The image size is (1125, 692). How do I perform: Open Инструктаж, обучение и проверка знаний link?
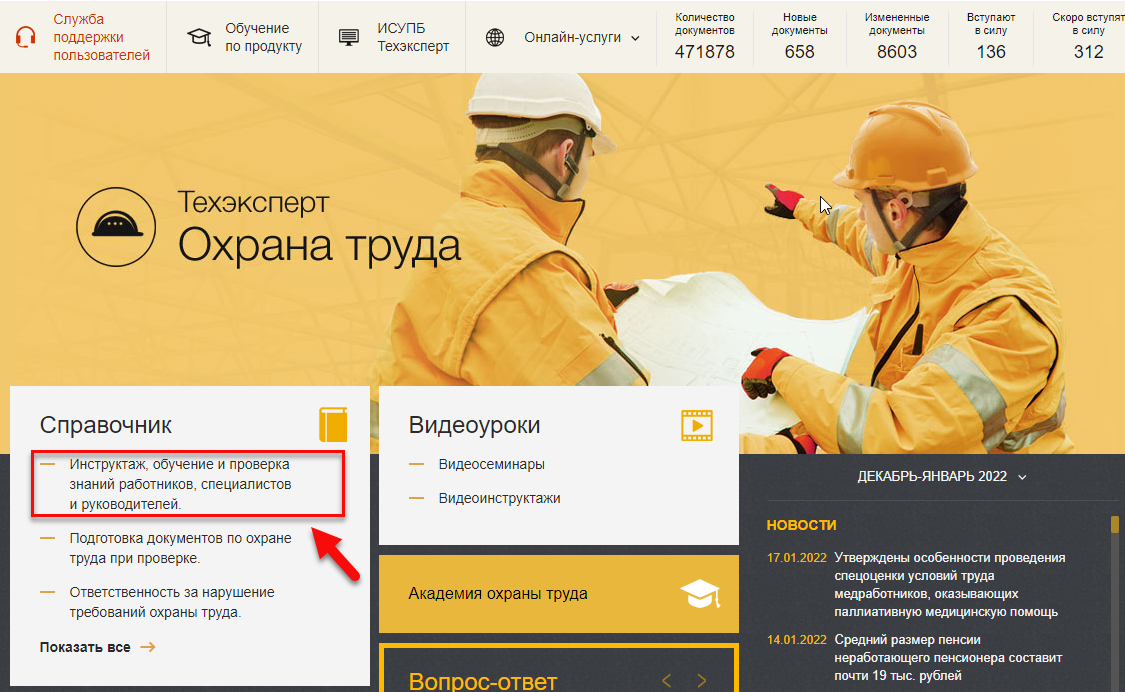(180, 484)
